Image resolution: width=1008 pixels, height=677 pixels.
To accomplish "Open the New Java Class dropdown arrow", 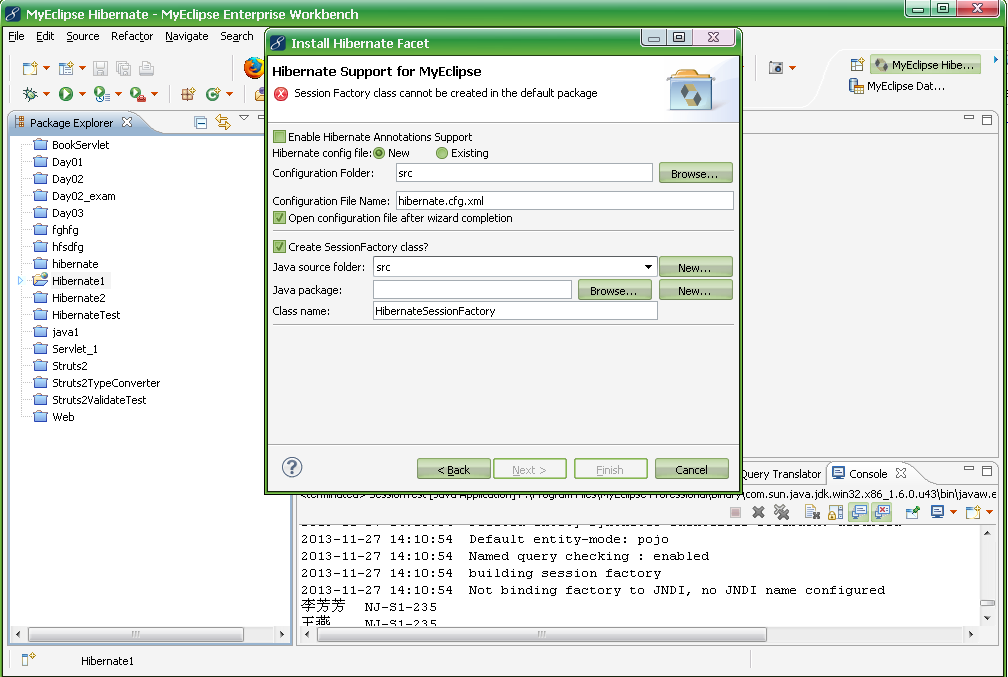I will (230, 94).
